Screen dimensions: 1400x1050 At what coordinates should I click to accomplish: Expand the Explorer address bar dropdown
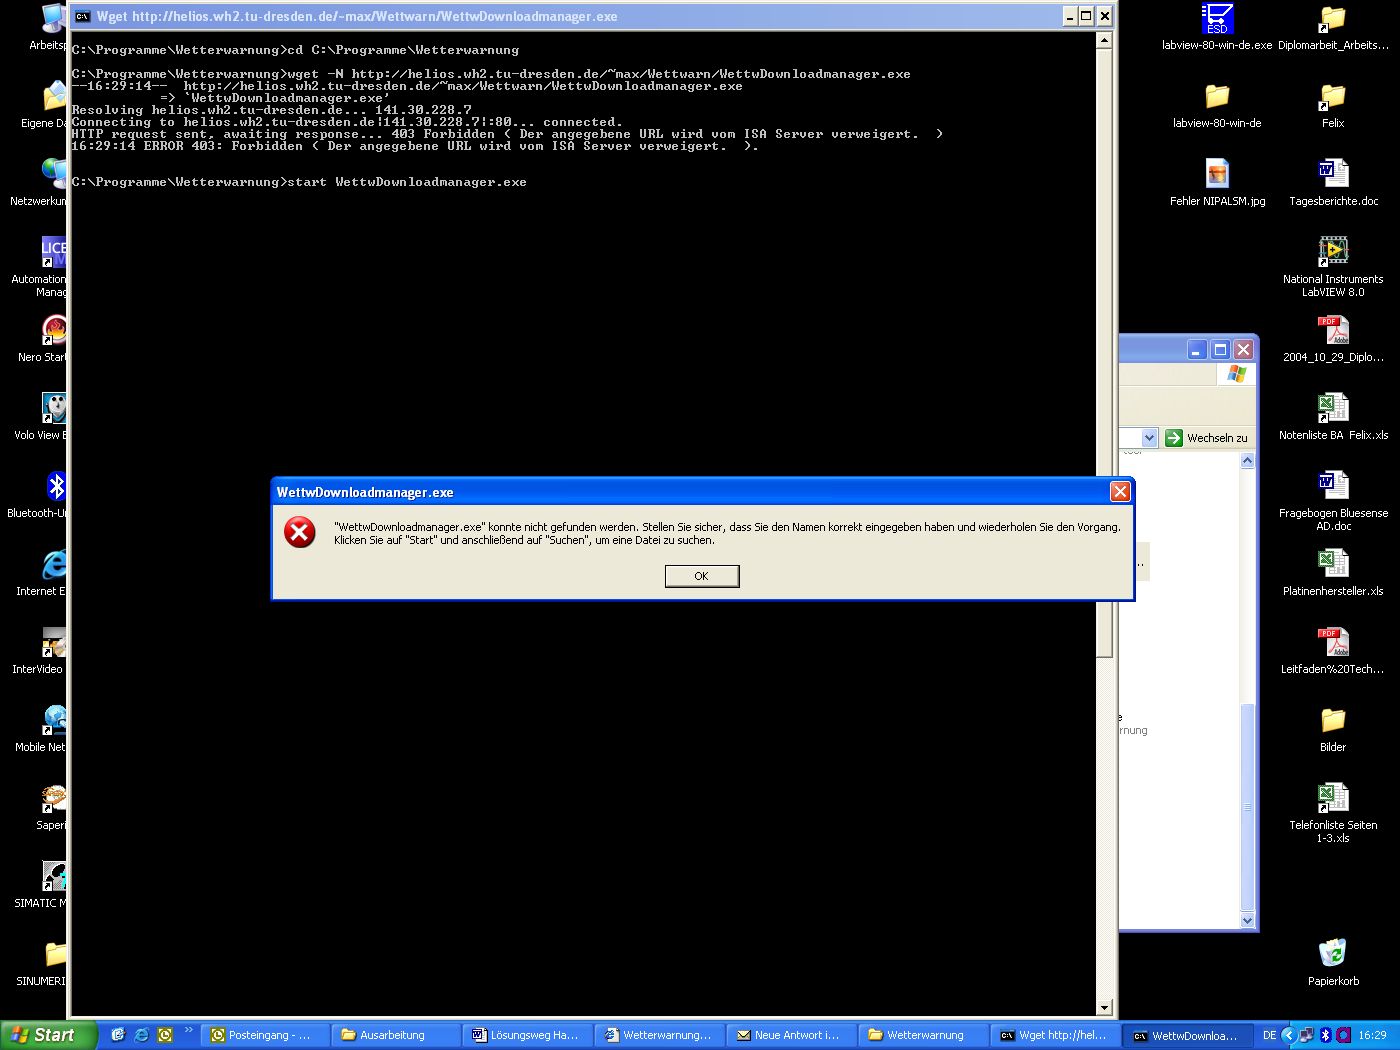coord(1149,438)
